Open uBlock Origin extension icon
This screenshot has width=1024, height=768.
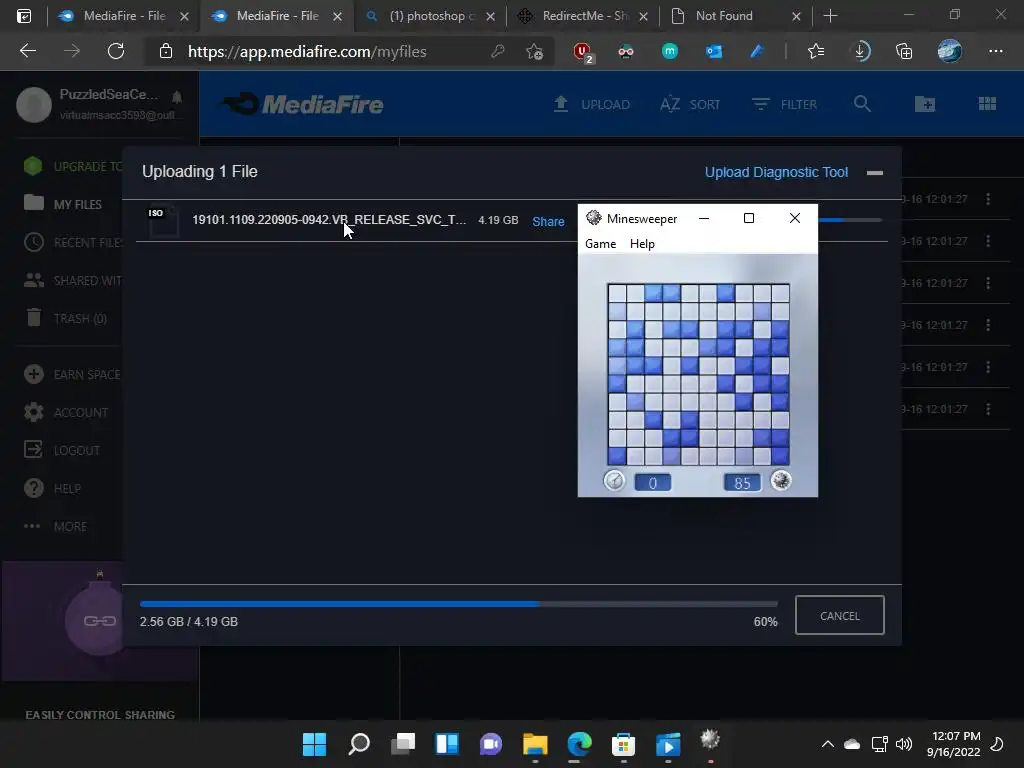[582, 52]
